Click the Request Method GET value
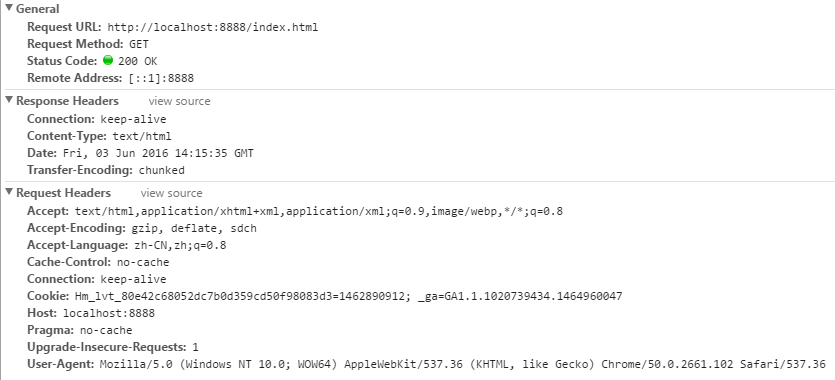Image resolution: width=835 pixels, height=380 pixels. tap(139, 44)
